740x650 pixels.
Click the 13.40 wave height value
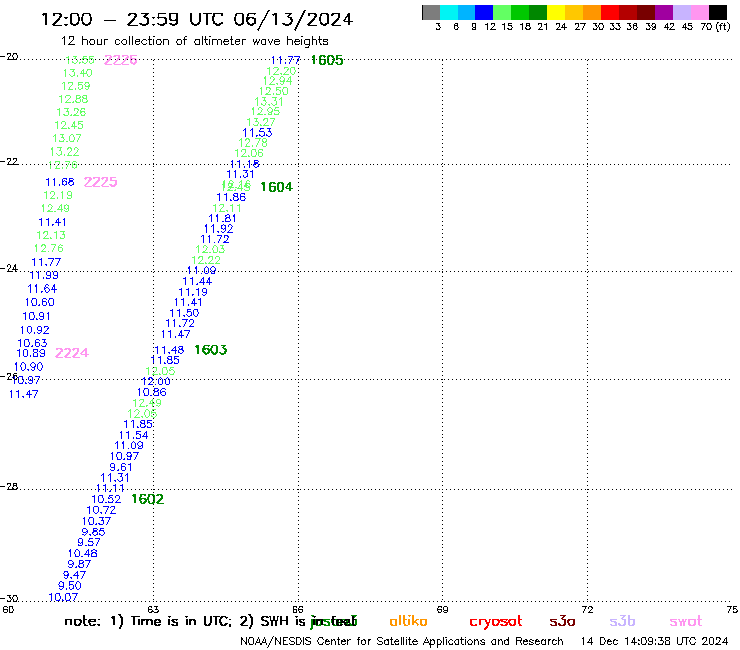[77, 73]
